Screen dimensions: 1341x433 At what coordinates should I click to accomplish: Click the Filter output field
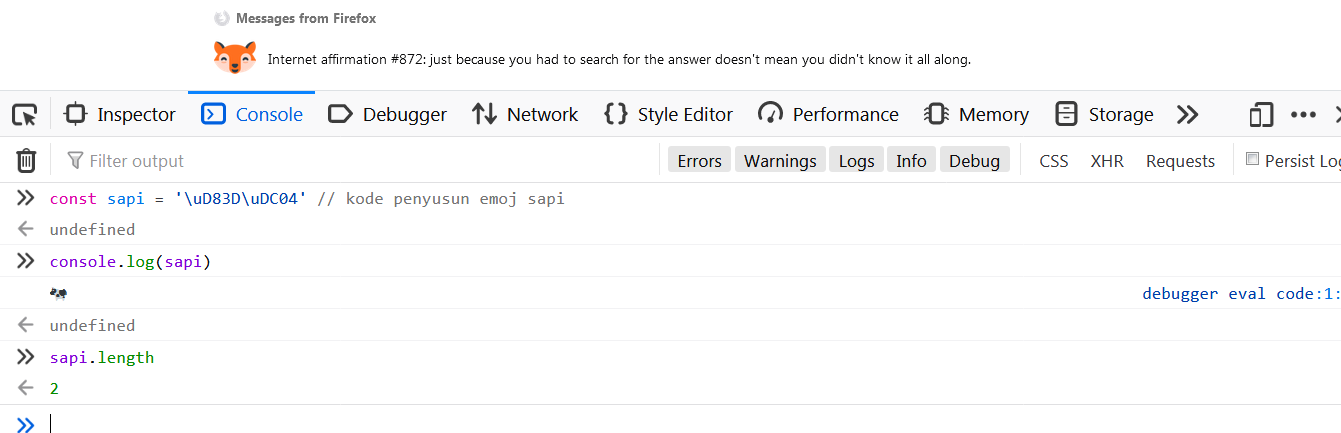click(x=358, y=161)
